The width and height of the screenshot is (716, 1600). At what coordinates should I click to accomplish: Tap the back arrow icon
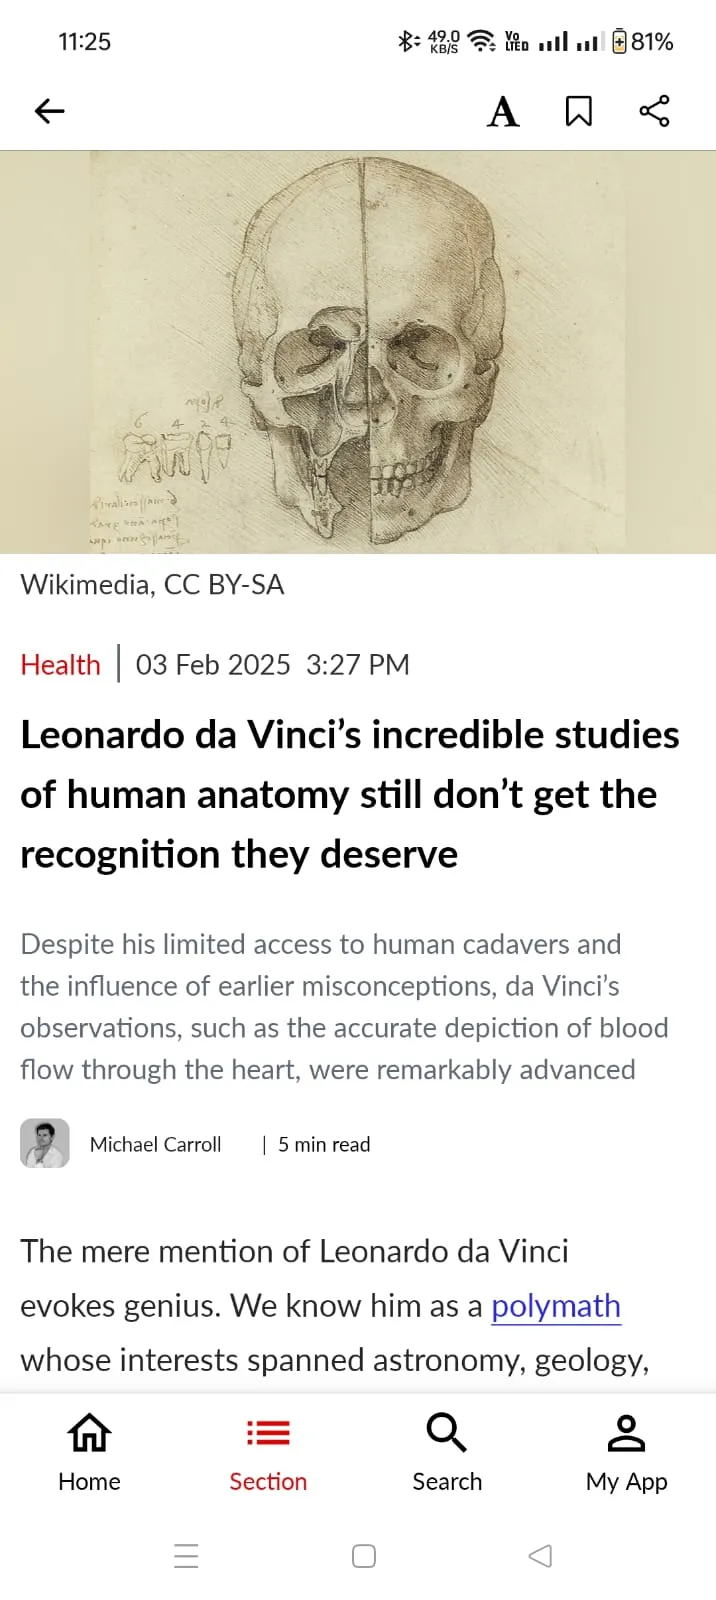point(49,111)
